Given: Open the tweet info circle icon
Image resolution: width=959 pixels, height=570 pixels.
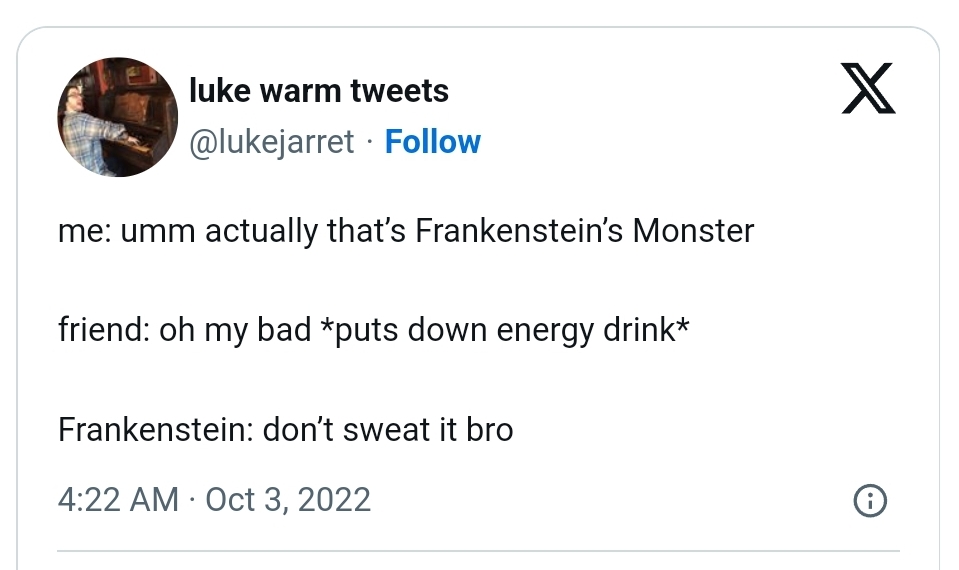Looking at the screenshot, I should 870,501.
